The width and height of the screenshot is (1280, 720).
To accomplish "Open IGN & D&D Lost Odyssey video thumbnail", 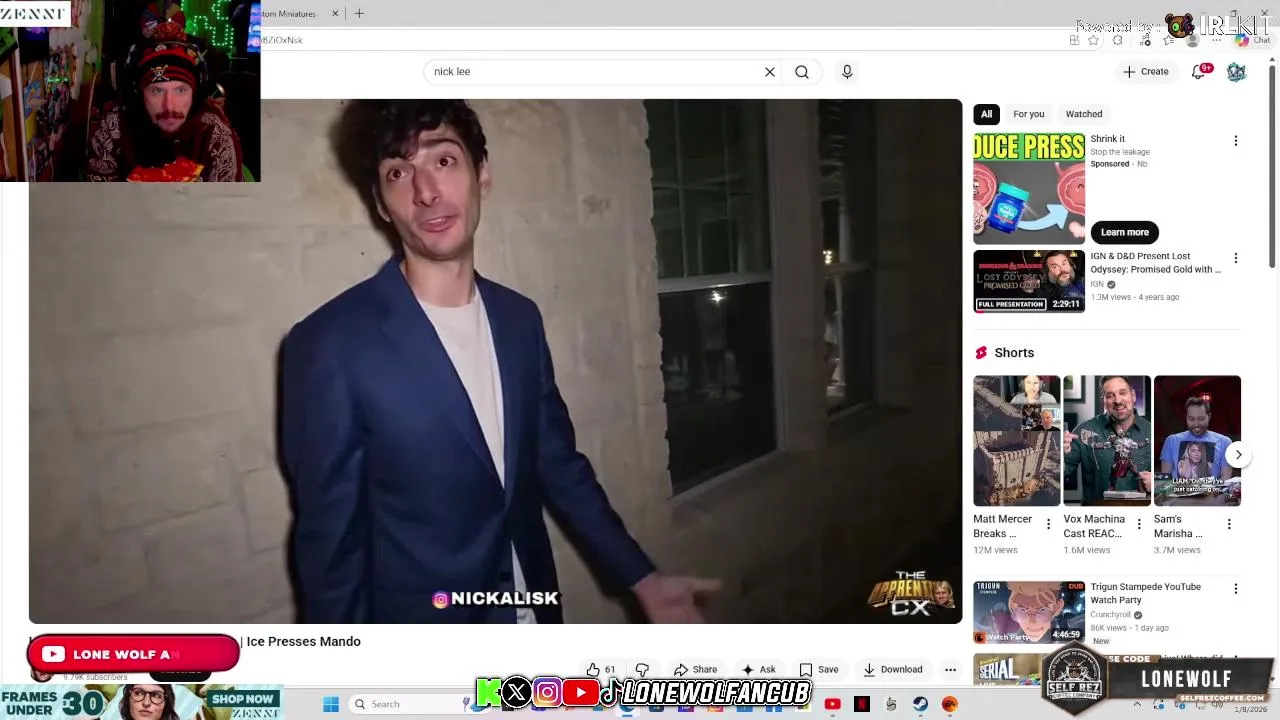I will (x=1029, y=281).
